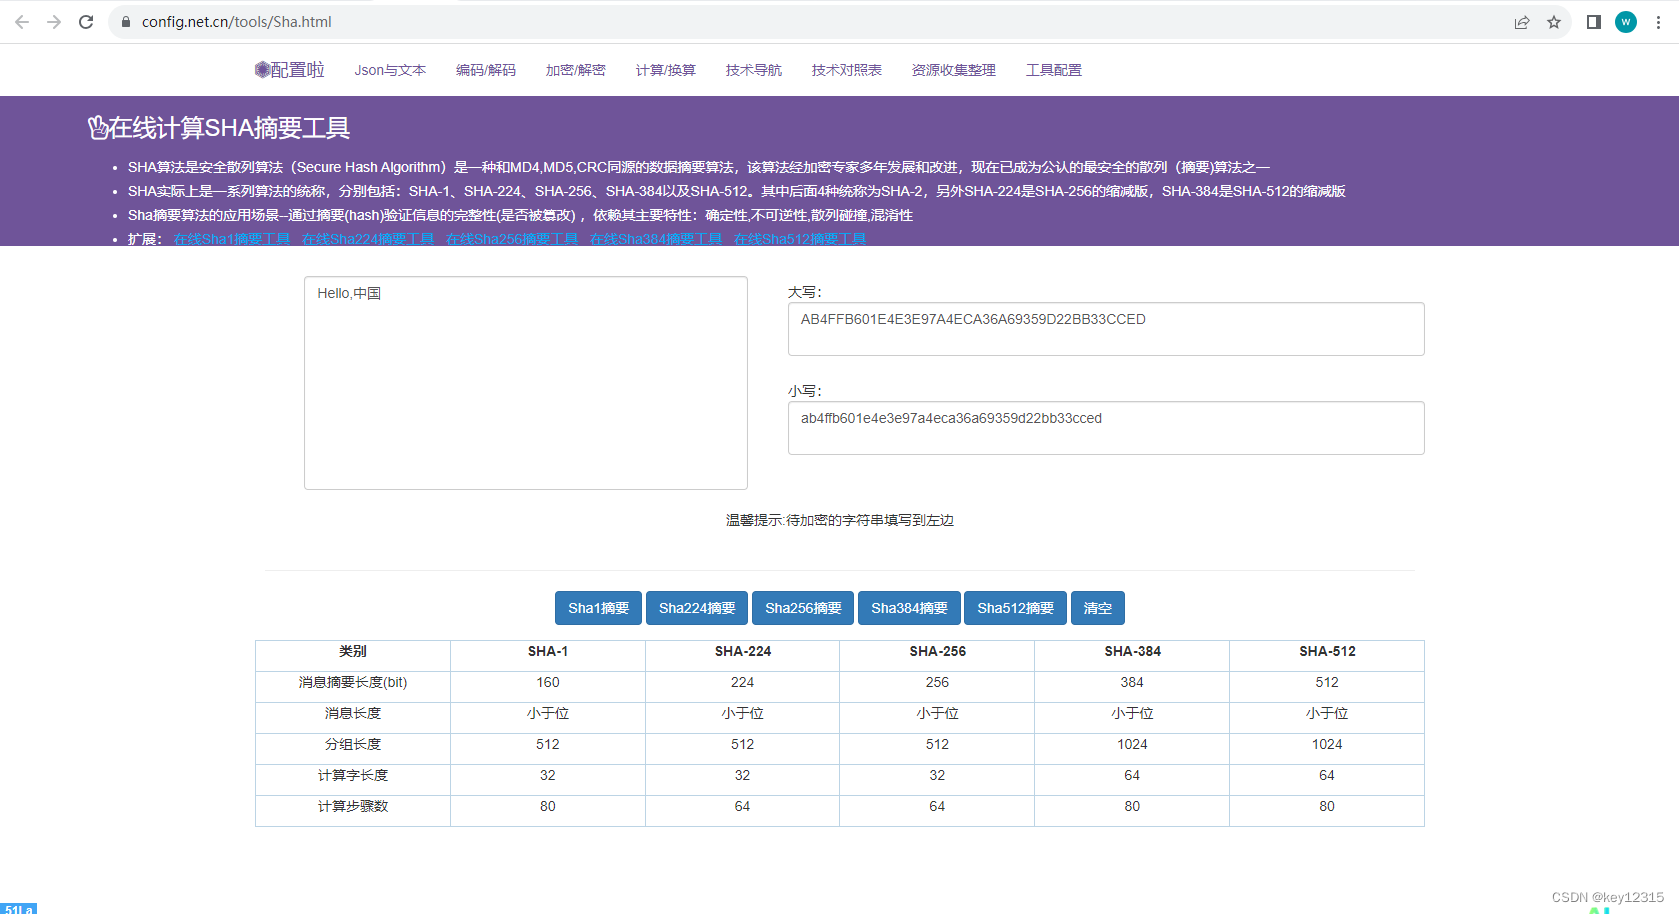
Task: Click the 大写 uppercase hash output box
Action: (x=1106, y=329)
